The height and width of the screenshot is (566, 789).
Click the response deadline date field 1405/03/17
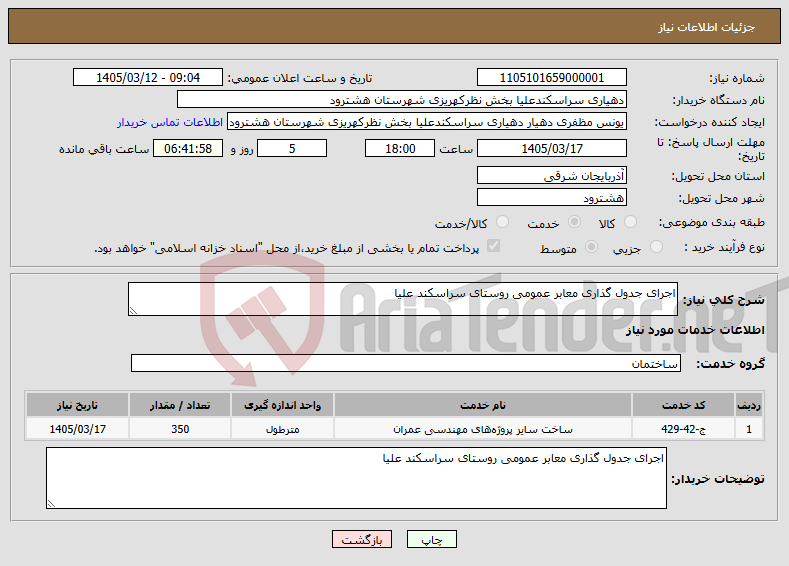coord(551,148)
